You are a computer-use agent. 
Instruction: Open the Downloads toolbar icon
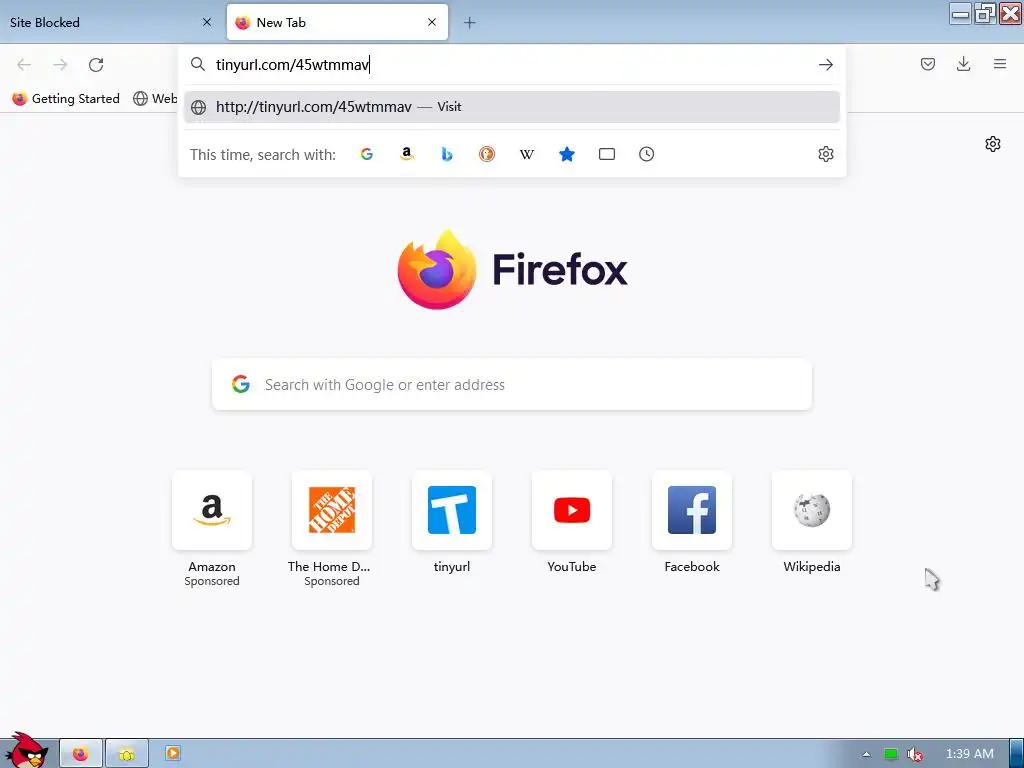[963, 64]
